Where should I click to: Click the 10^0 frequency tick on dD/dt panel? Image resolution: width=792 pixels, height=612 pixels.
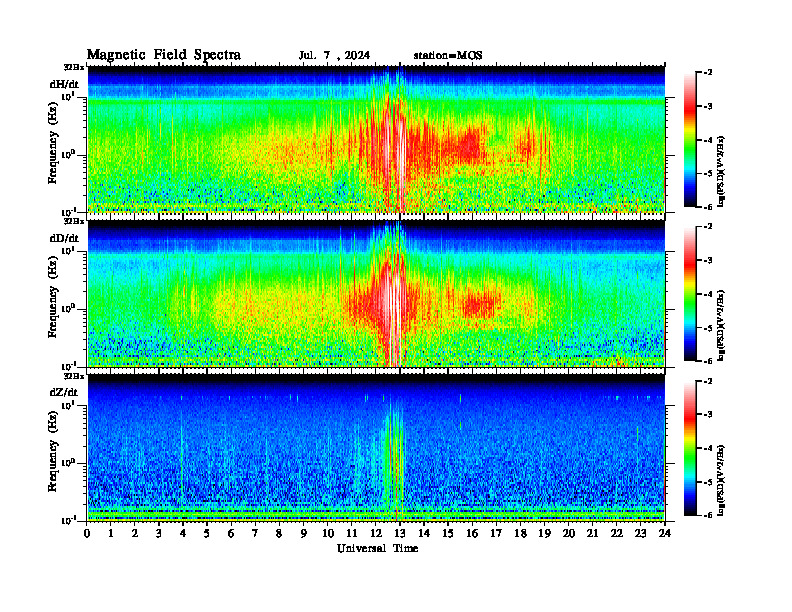click(68, 308)
